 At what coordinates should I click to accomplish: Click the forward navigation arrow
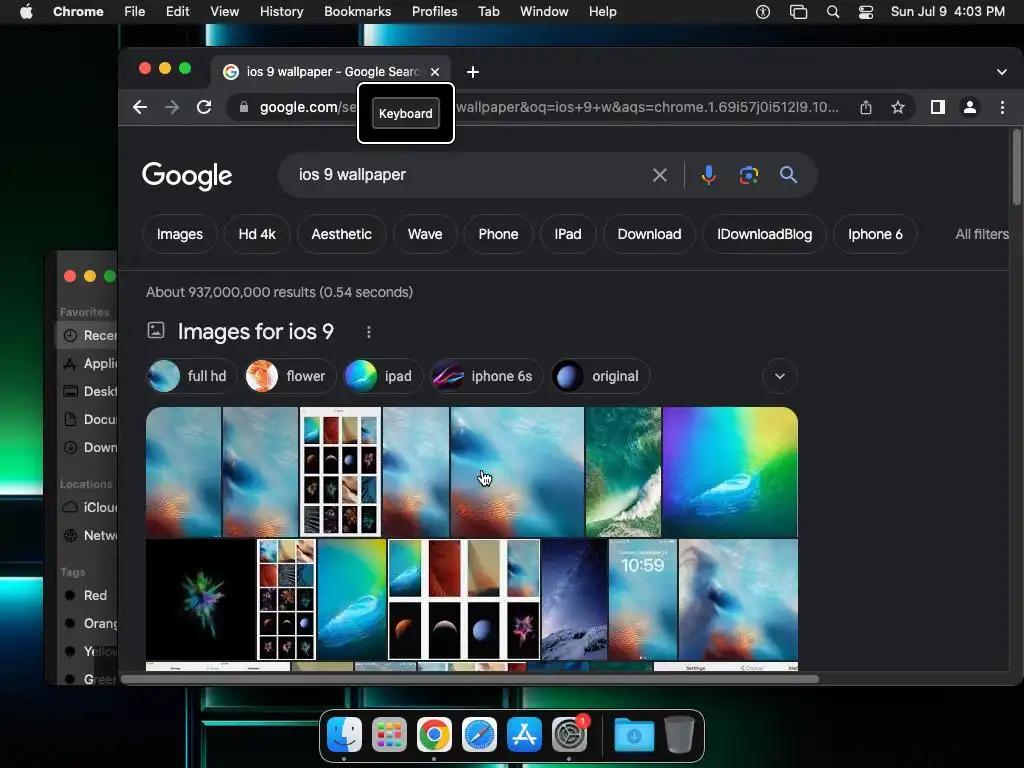click(172, 107)
